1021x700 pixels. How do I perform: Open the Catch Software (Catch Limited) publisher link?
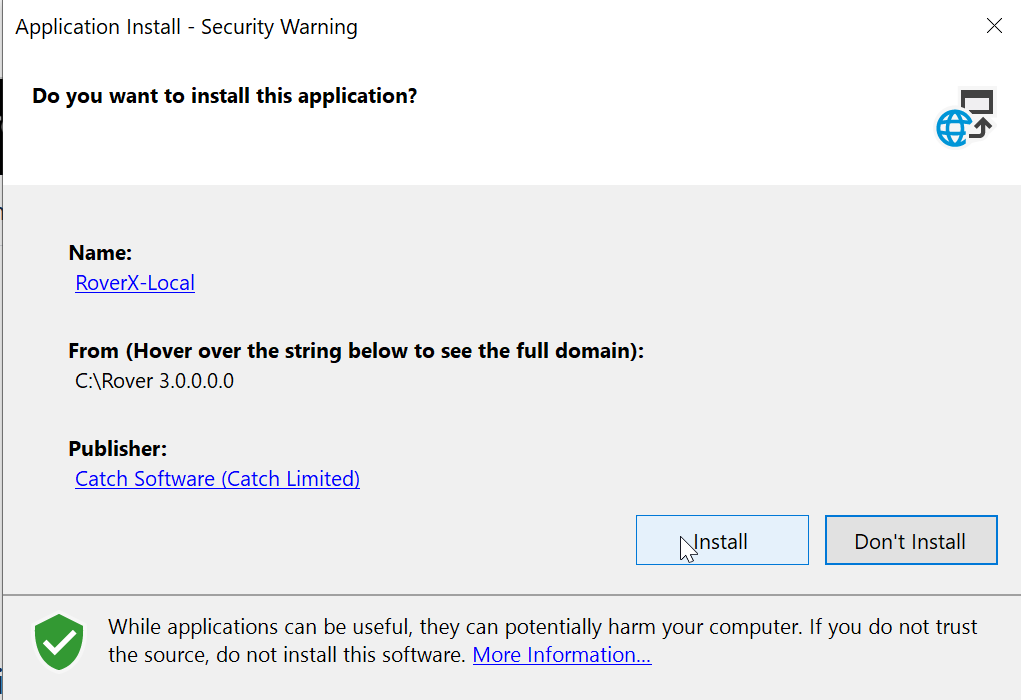click(x=217, y=479)
